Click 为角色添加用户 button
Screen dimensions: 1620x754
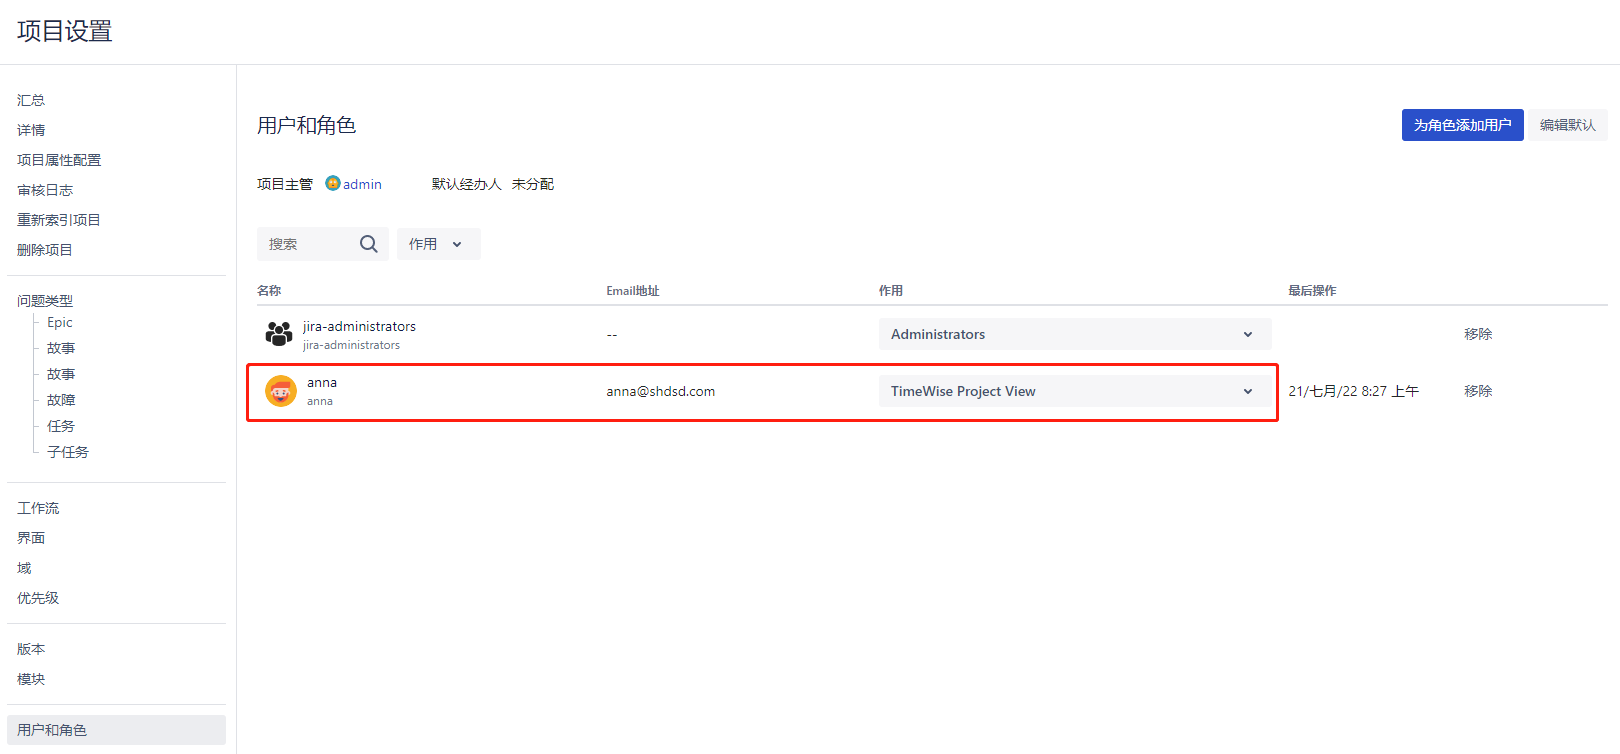tap(1462, 125)
